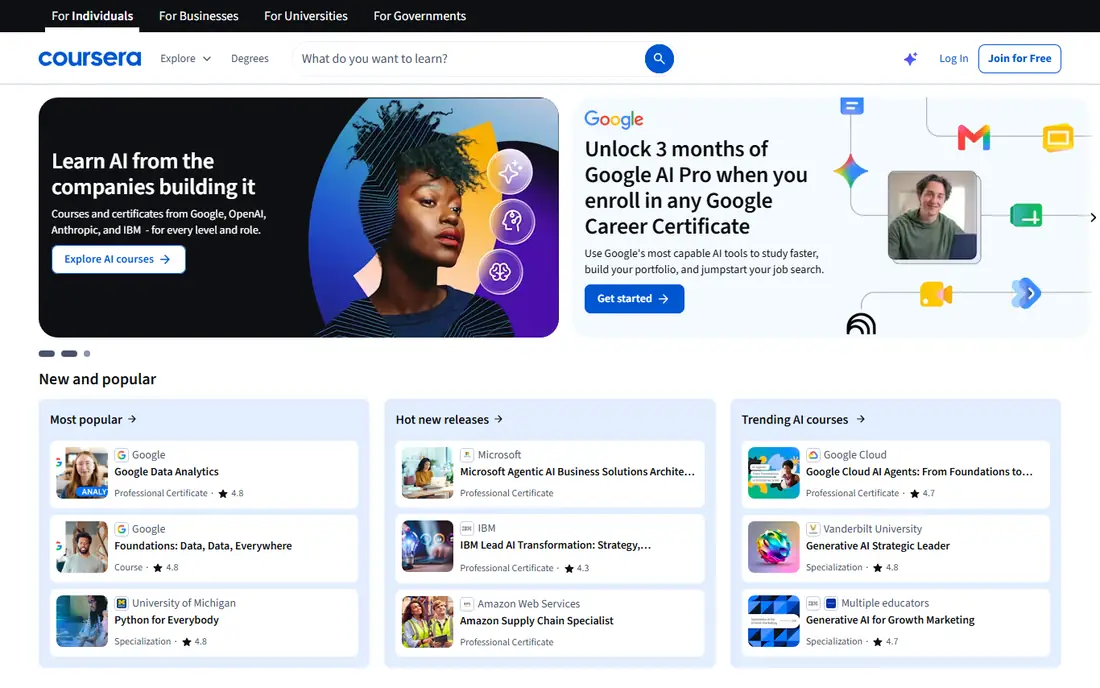Select third carousel indicator dot
This screenshot has width=1100, height=688.
click(87, 353)
